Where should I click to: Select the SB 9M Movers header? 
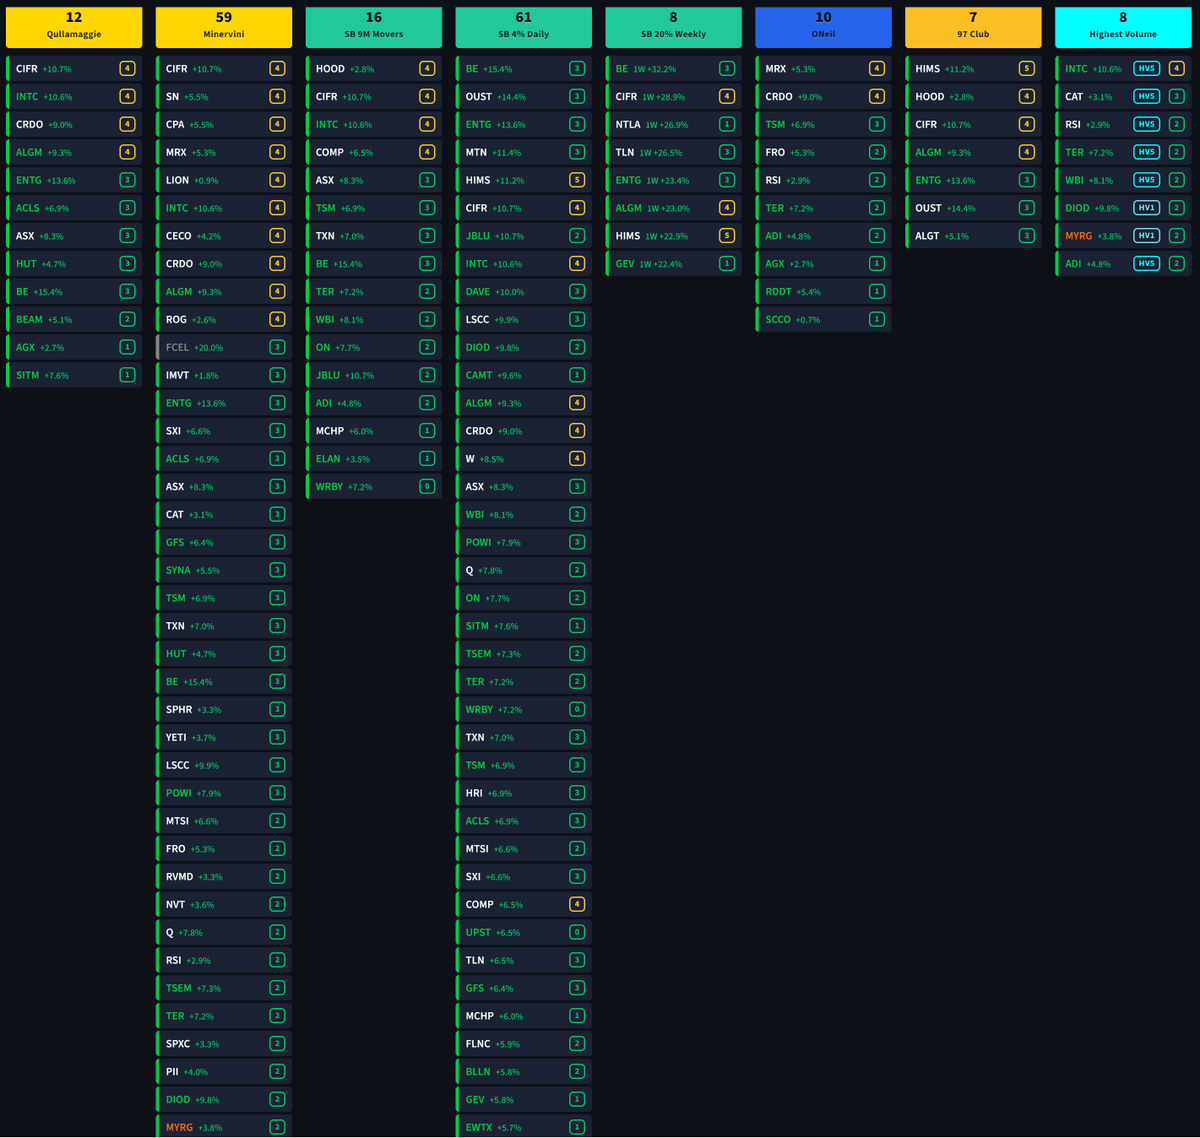pyautogui.click(x=374, y=27)
